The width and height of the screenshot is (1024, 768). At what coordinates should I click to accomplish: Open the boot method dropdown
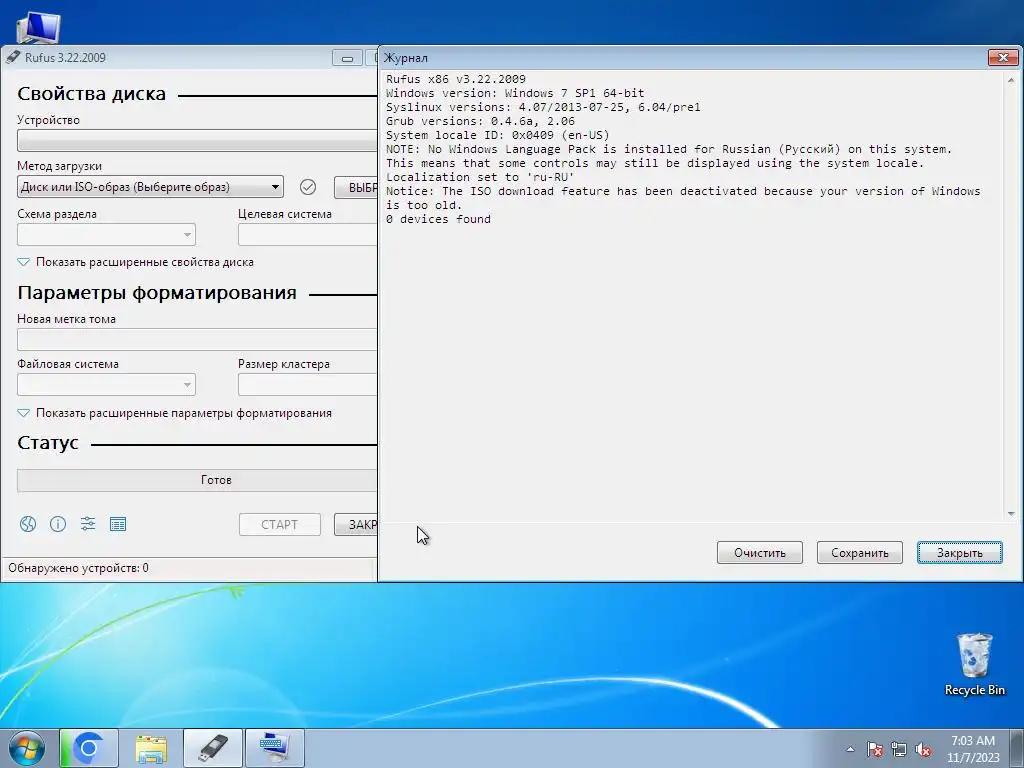(150, 187)
